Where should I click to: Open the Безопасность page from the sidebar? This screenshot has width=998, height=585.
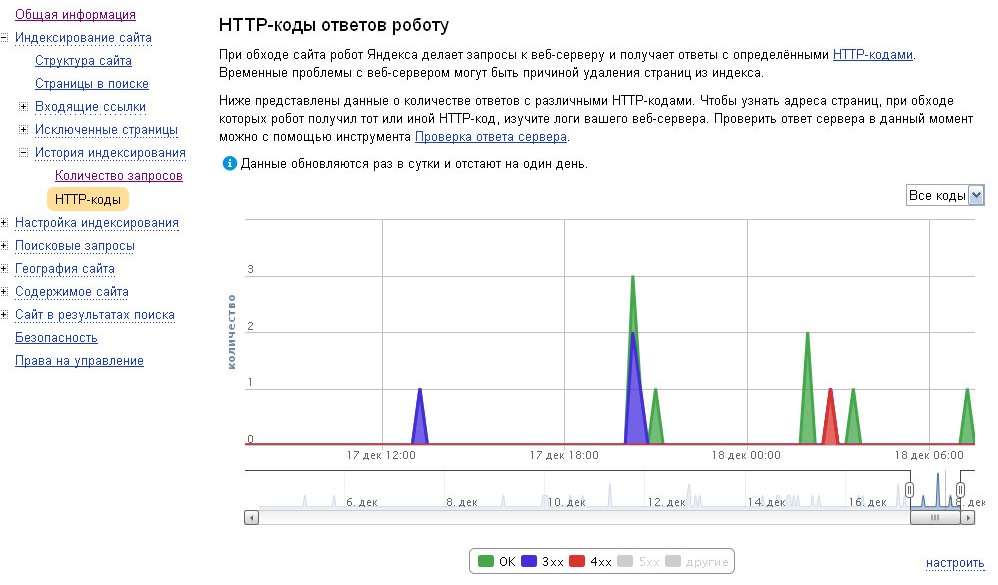click(x=55, y=337)
